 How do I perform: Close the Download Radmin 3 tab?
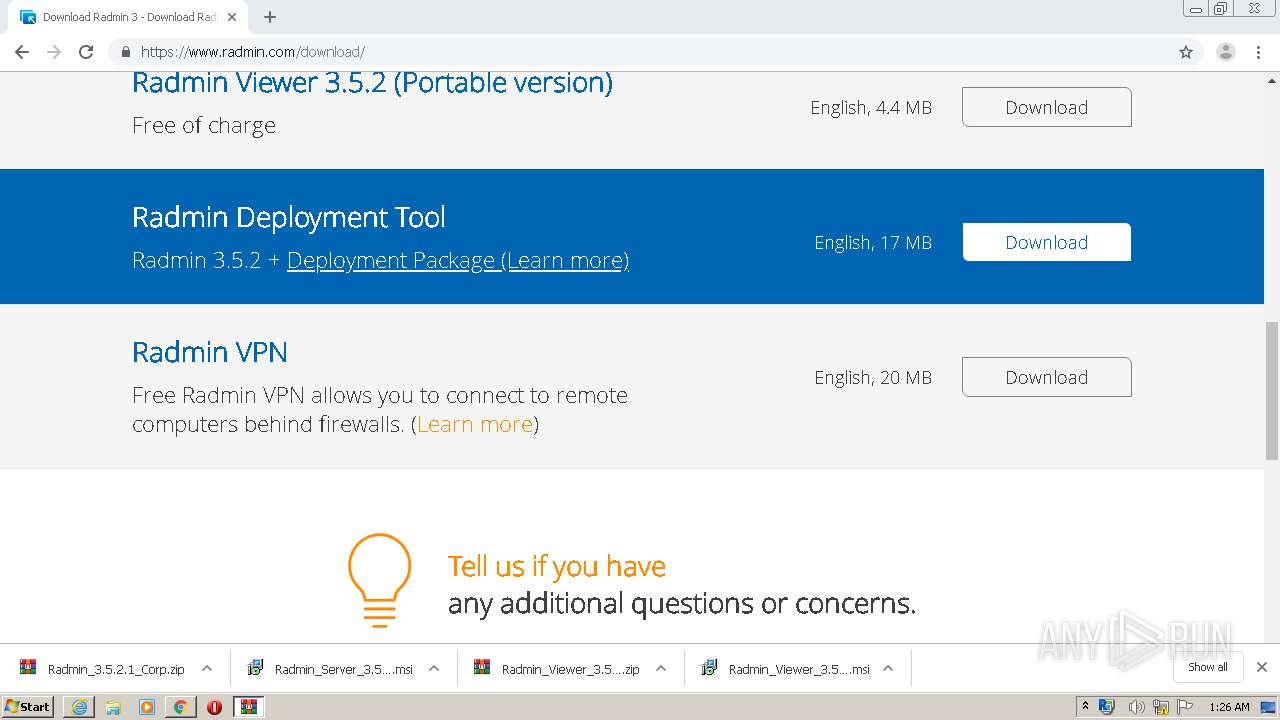tap(232, 17)
